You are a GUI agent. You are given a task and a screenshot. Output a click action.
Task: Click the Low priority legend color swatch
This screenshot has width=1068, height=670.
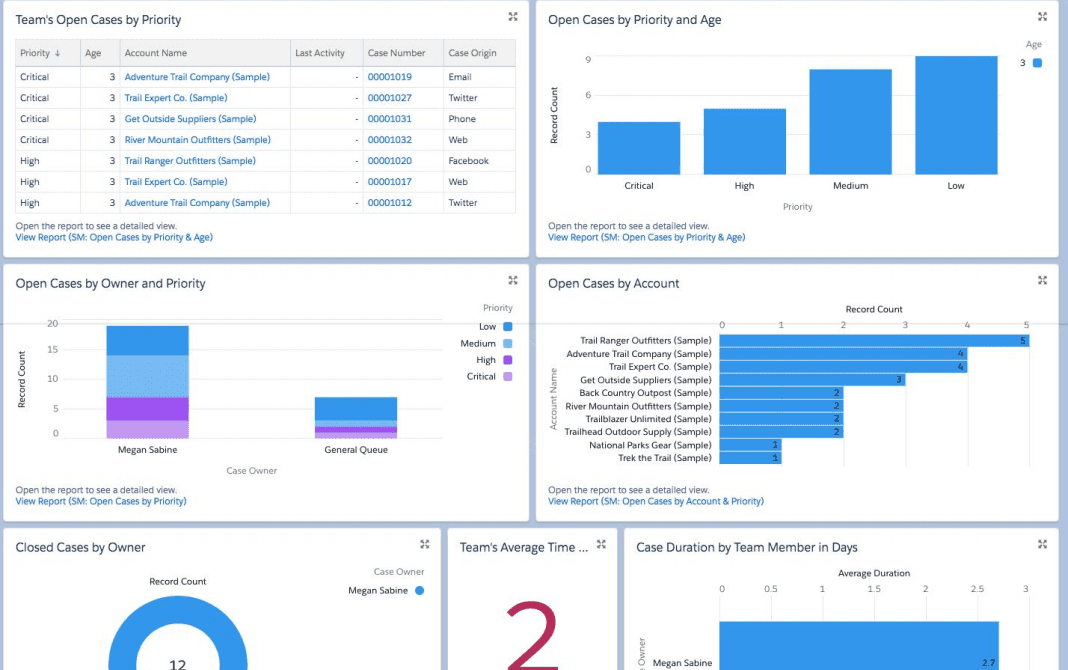pos(508,327)
